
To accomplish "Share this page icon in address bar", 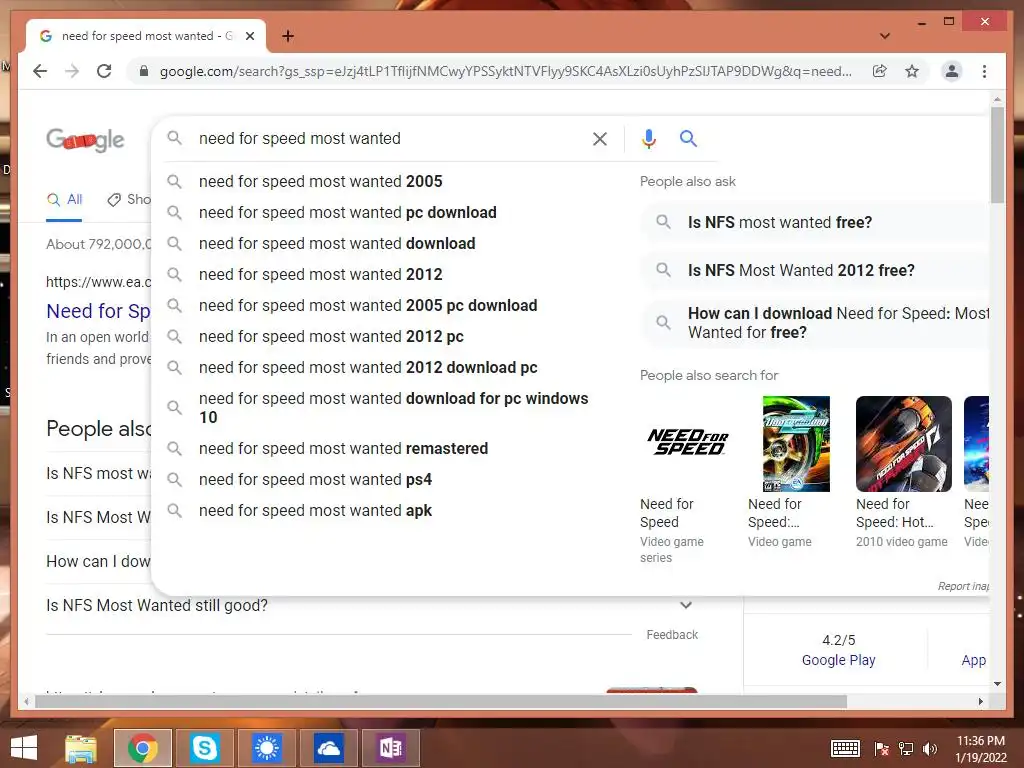I will pyautogui.click(x=880, y=71).
